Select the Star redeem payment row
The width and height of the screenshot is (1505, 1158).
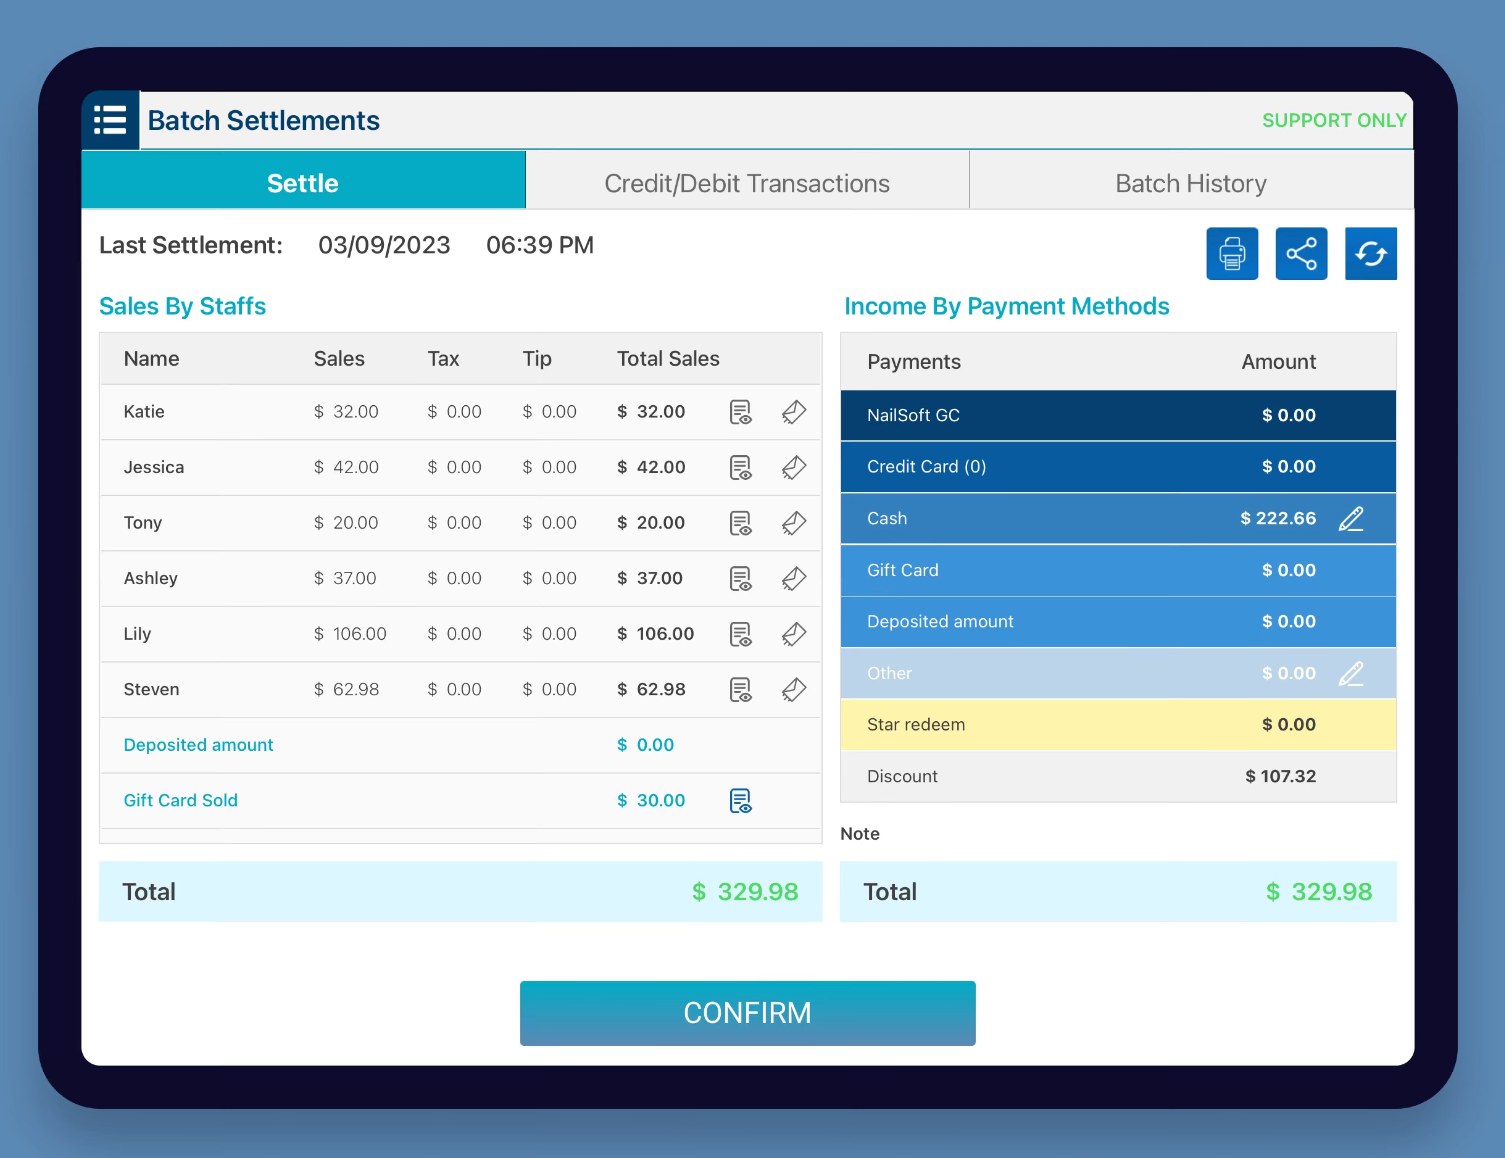1117,725
